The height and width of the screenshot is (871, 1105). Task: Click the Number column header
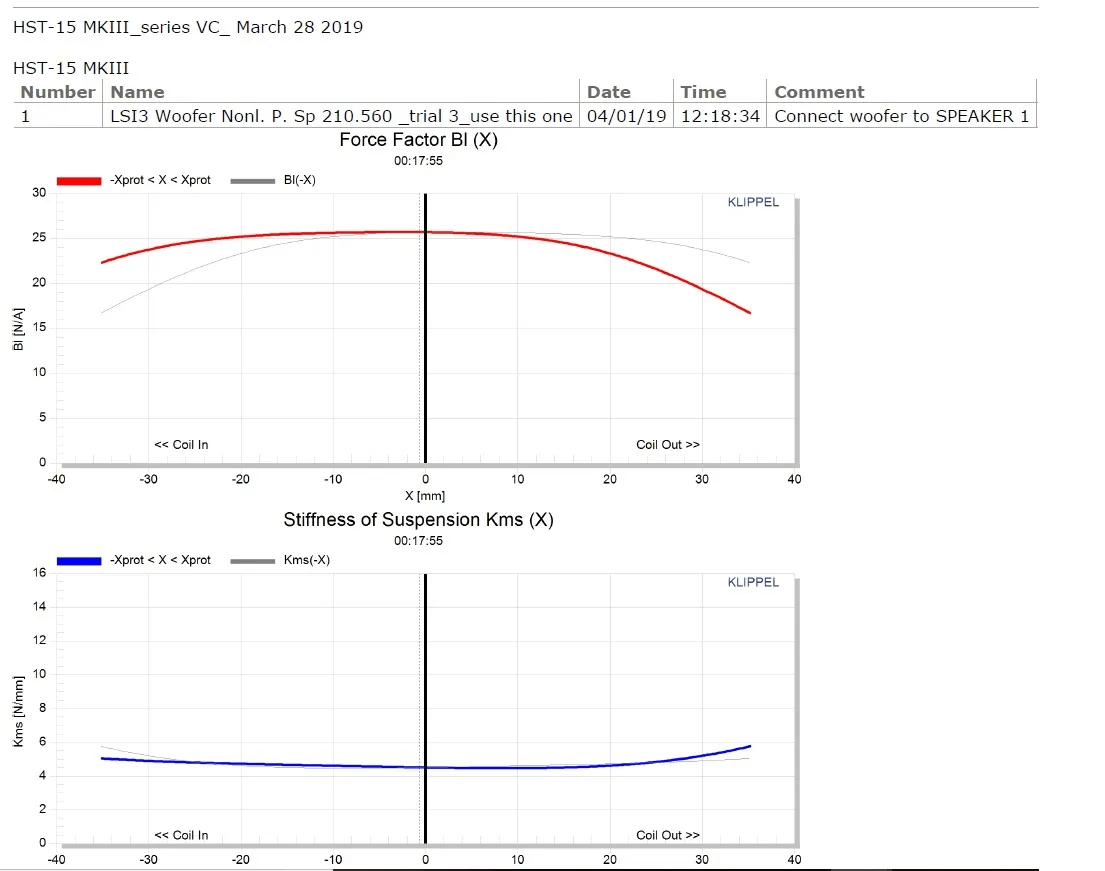pyautogui.click(x=58, y=92)
